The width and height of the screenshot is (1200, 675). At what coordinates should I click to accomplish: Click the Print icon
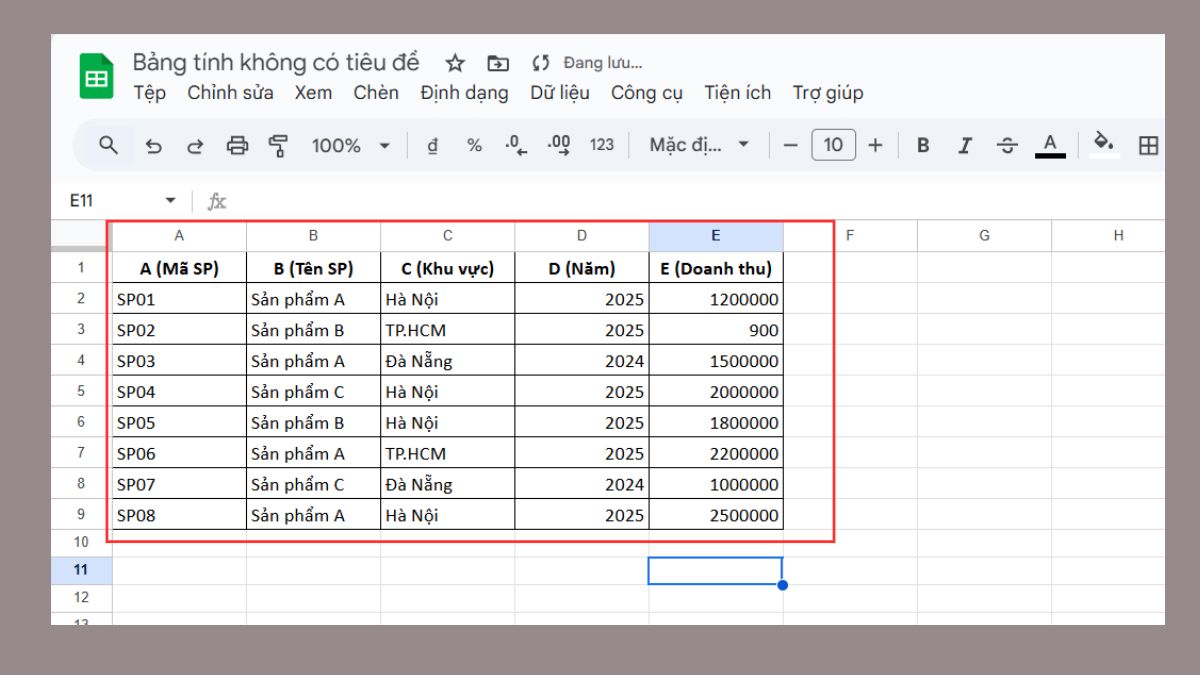tap(235, 145)
